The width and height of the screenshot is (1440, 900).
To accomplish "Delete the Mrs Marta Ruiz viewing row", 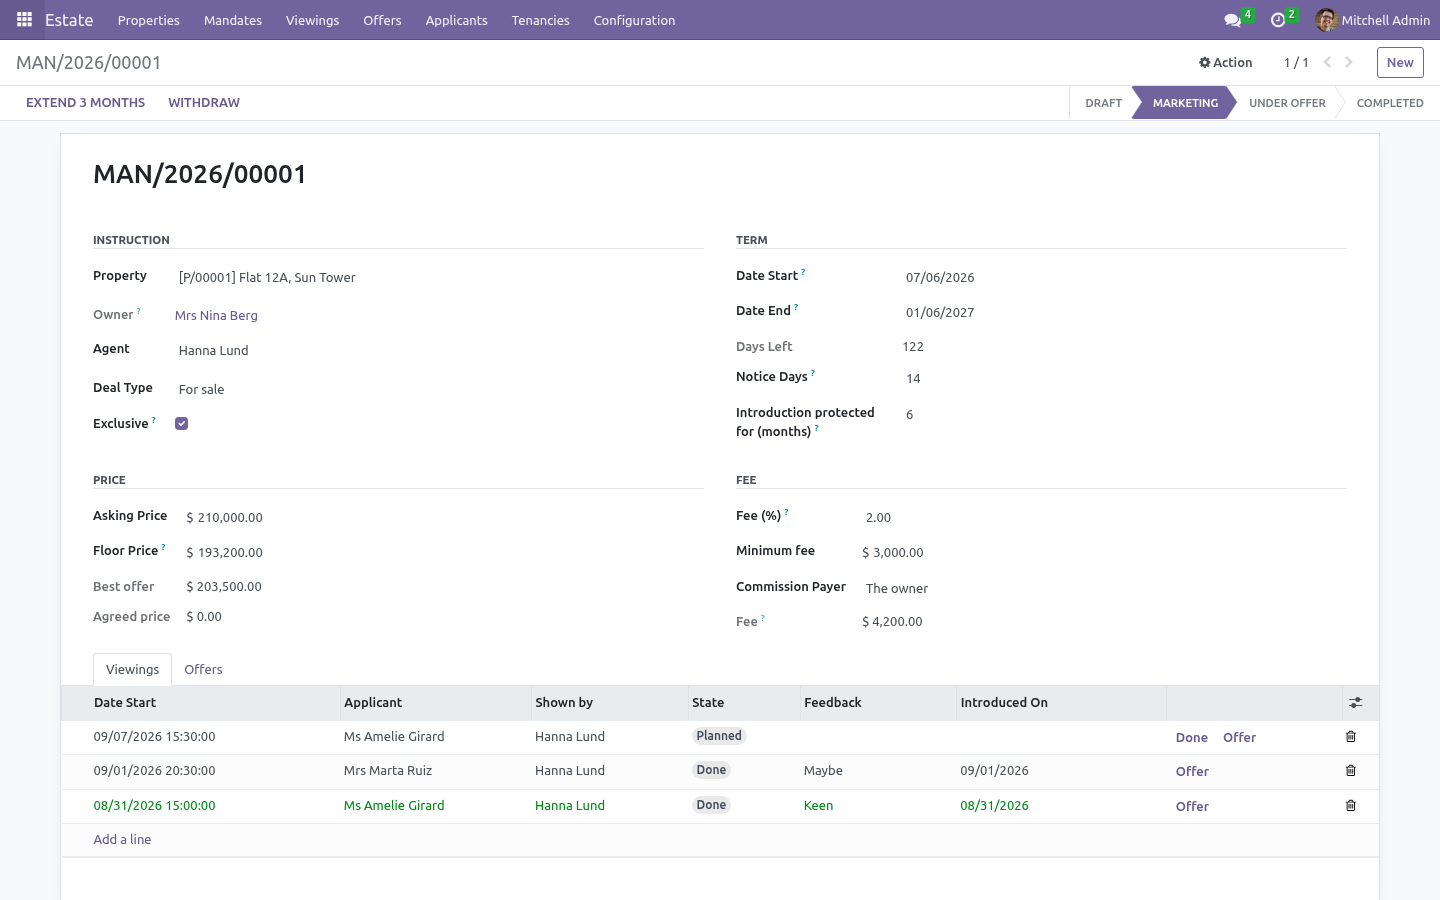I will (1351, 771).
